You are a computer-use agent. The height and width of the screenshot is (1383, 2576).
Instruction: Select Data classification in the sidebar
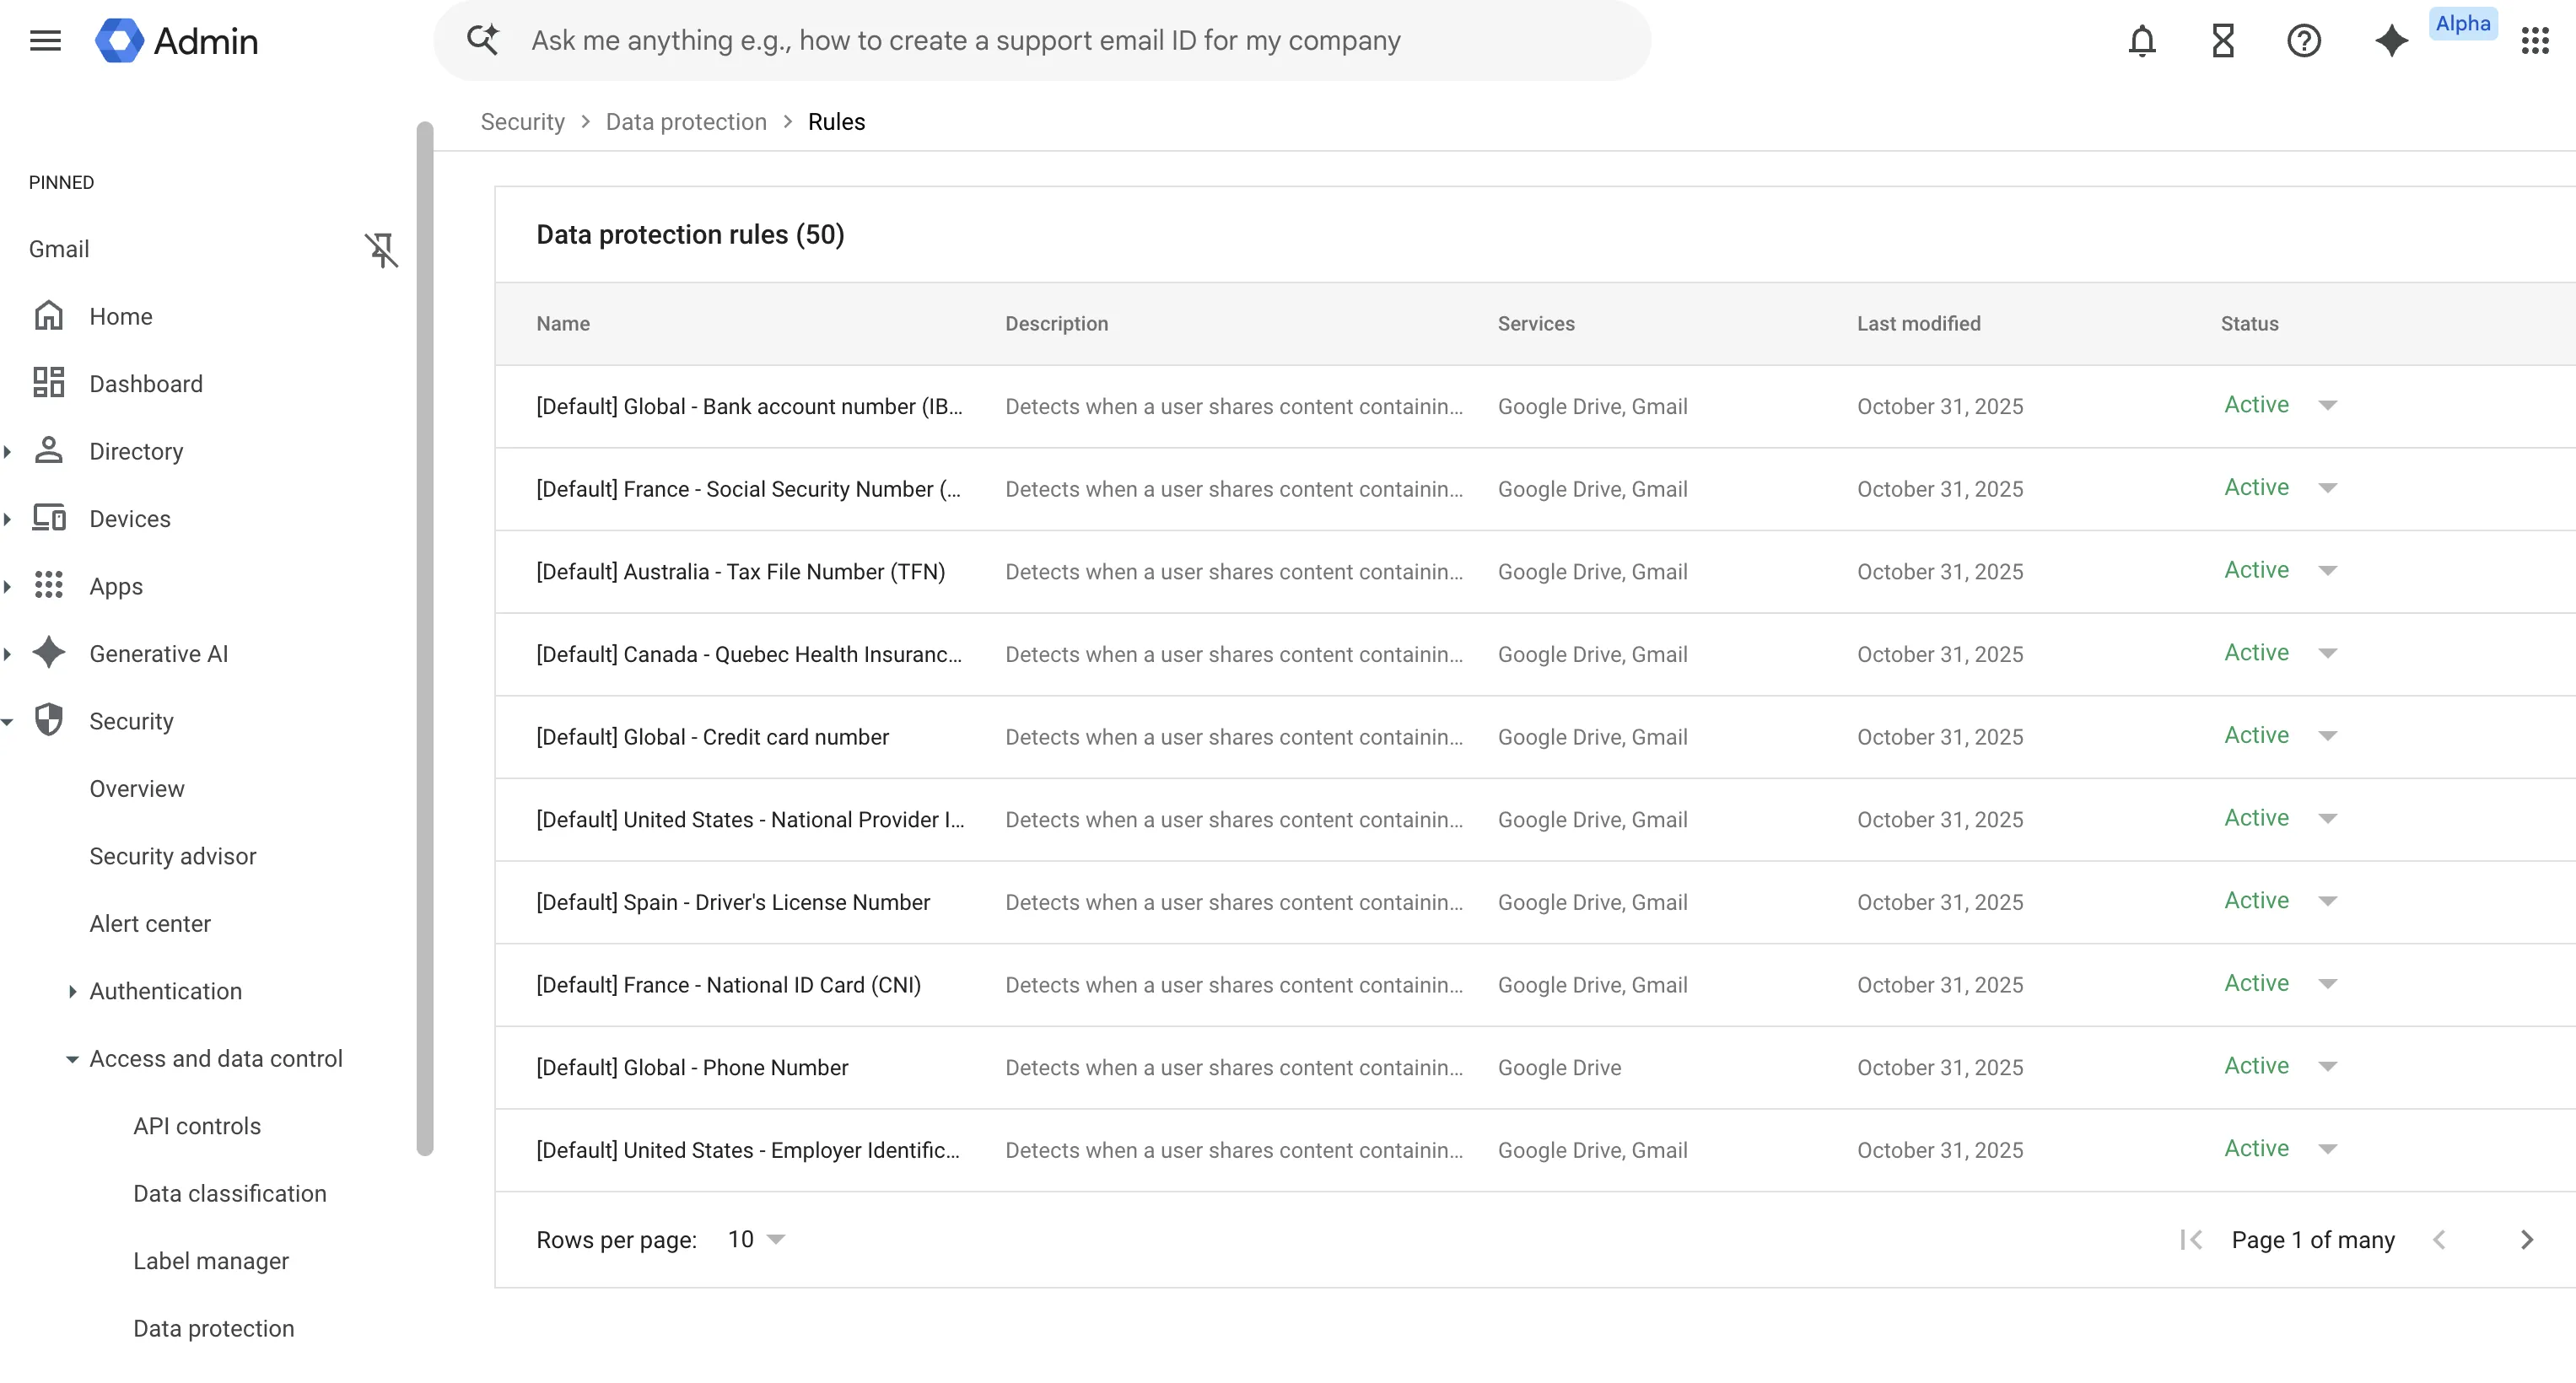point(229,1193)
